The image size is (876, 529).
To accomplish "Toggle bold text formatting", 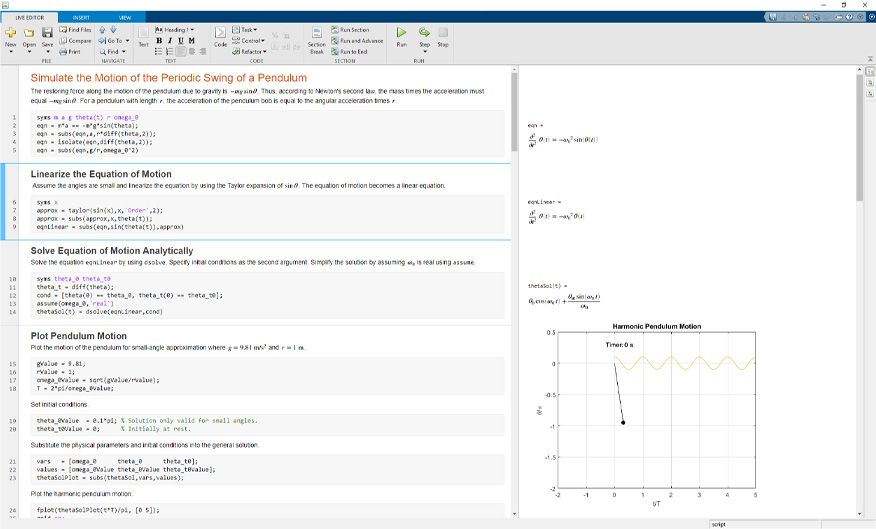I will point(159,41).
